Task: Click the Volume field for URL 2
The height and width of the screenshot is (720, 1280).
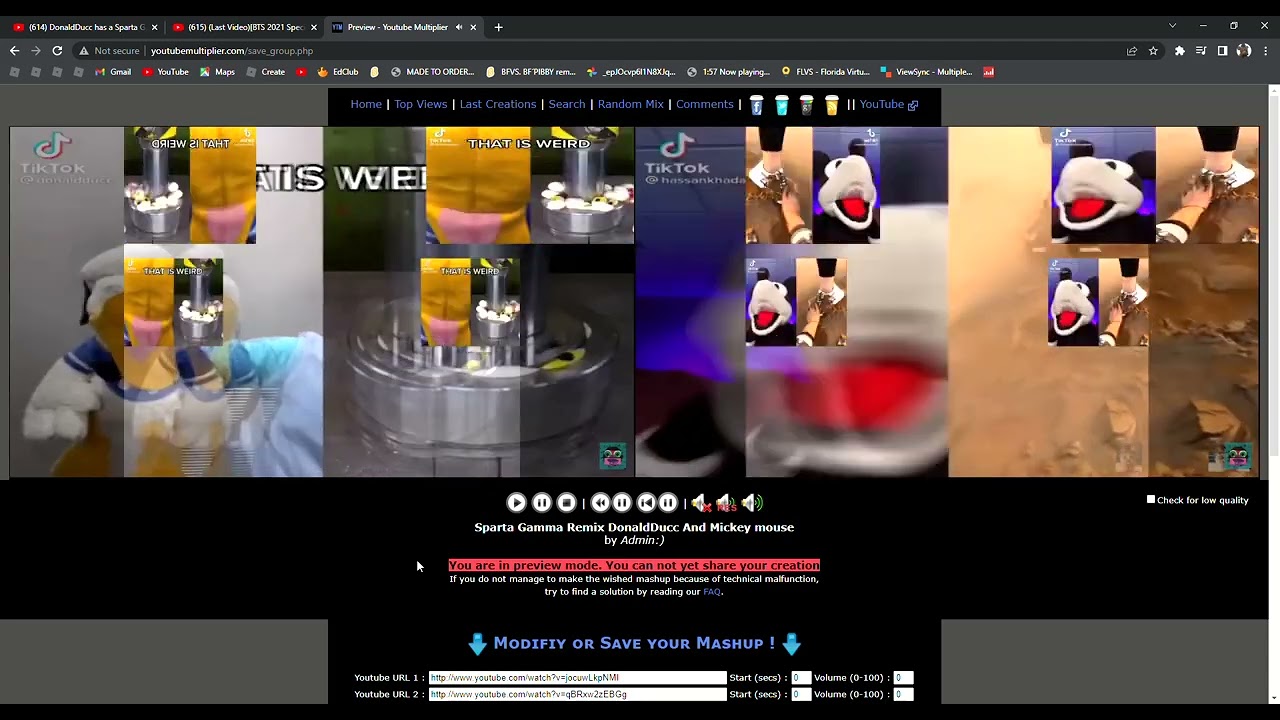Action: point(903,694)
